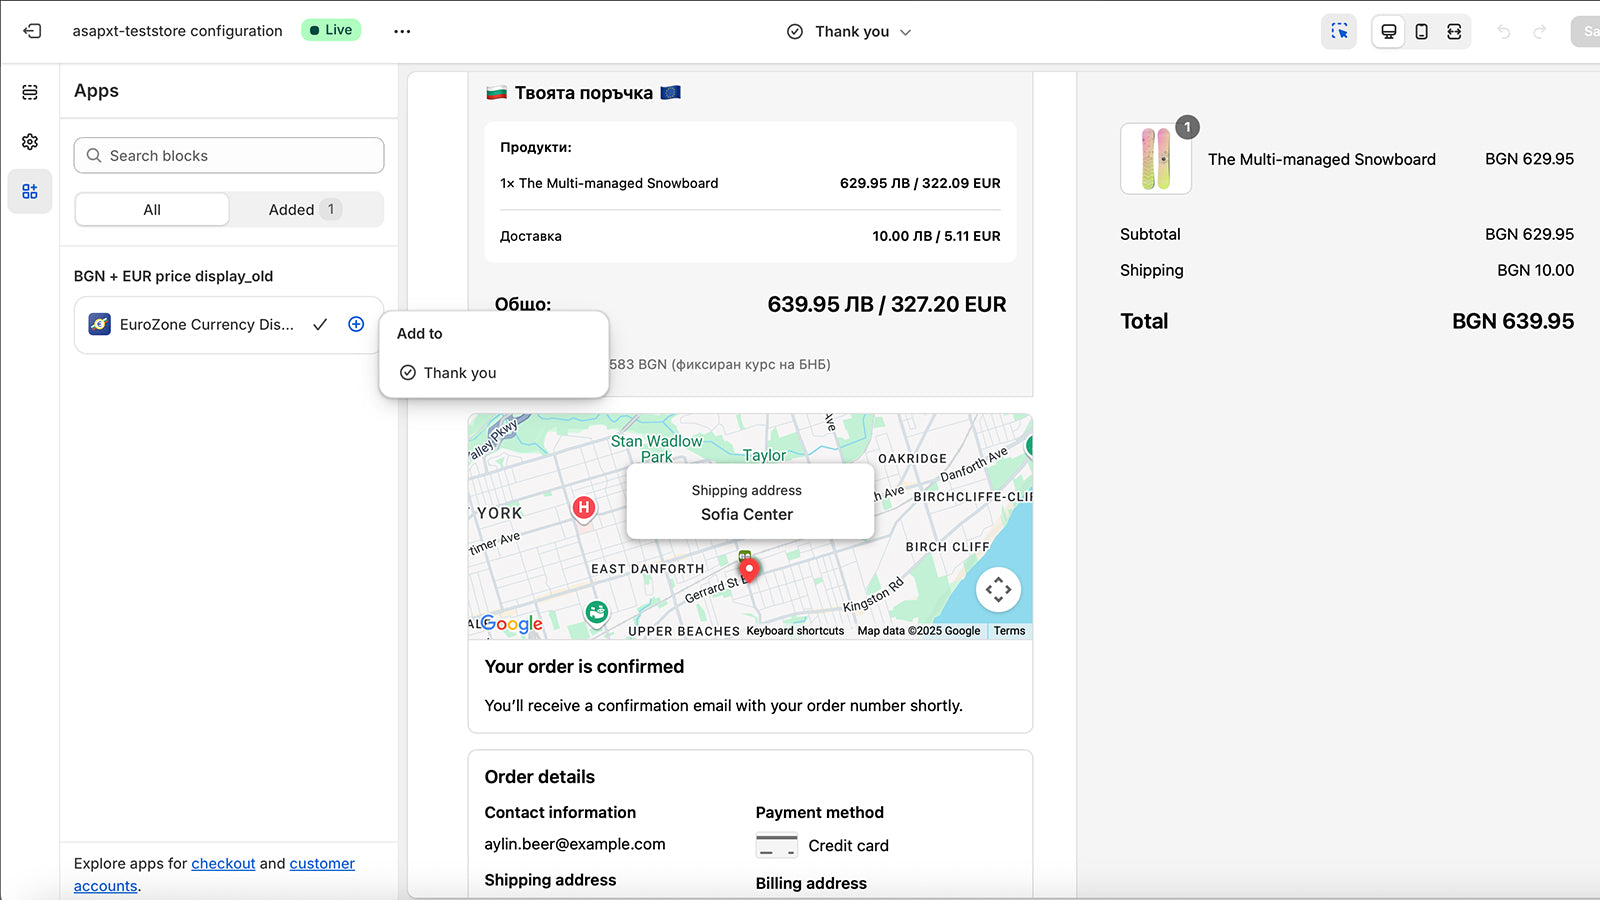Viewport: 1600px width, 900px height.
Task: Click the Live status badge
Action: 331,30
